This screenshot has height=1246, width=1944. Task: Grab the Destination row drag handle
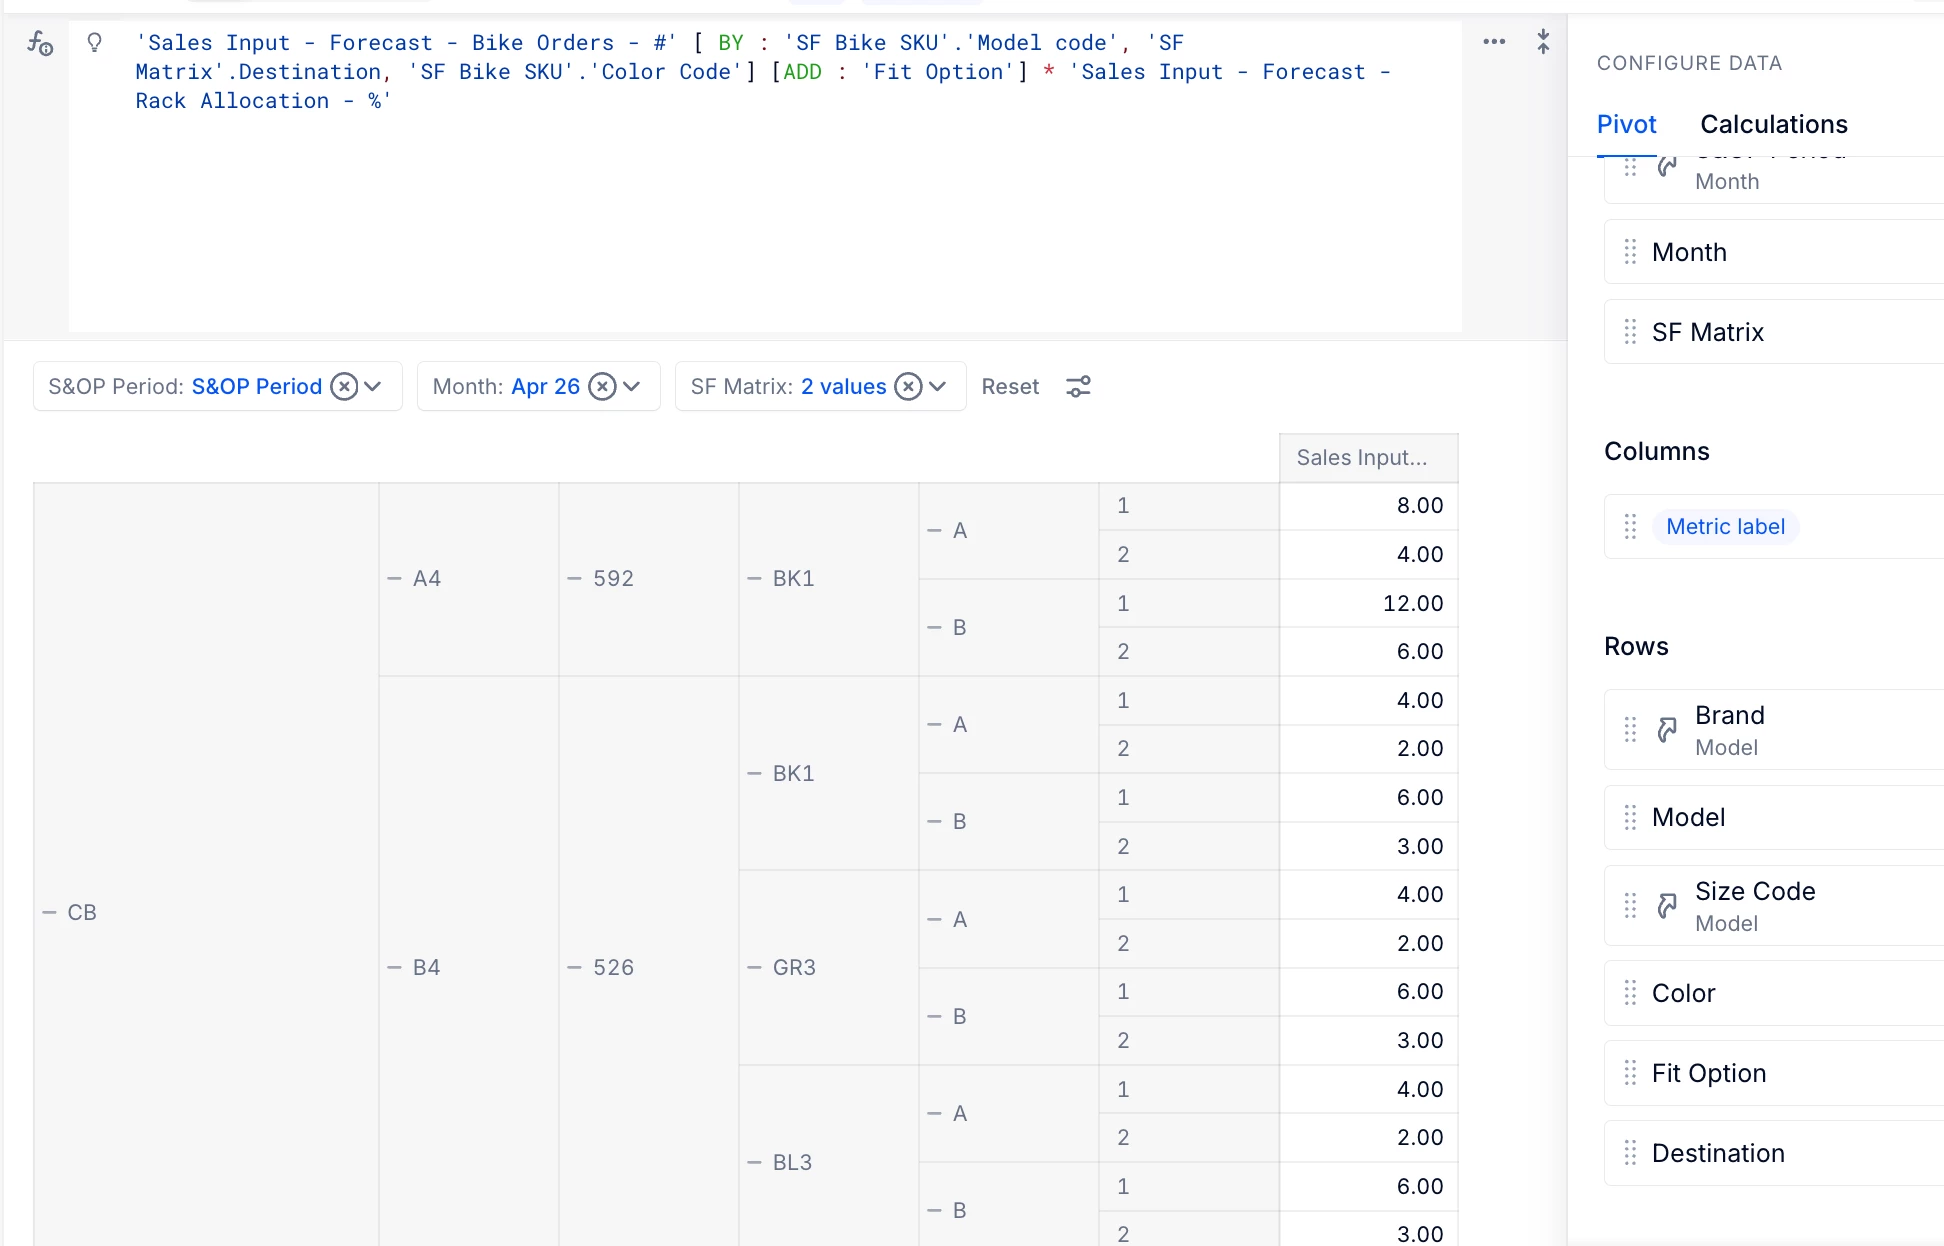[1631, 1154]
